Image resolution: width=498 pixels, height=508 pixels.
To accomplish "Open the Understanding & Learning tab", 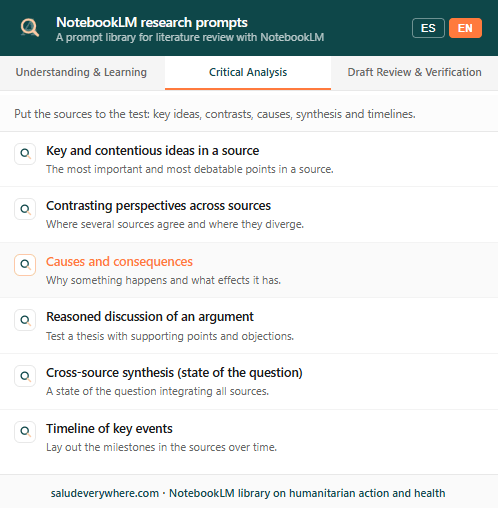I will tap(81, 73).
